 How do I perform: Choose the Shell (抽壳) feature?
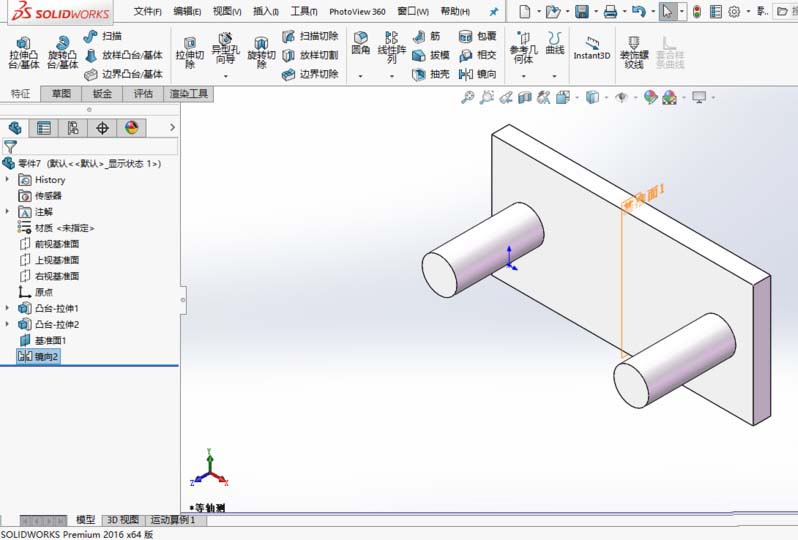tap(431, 74)
